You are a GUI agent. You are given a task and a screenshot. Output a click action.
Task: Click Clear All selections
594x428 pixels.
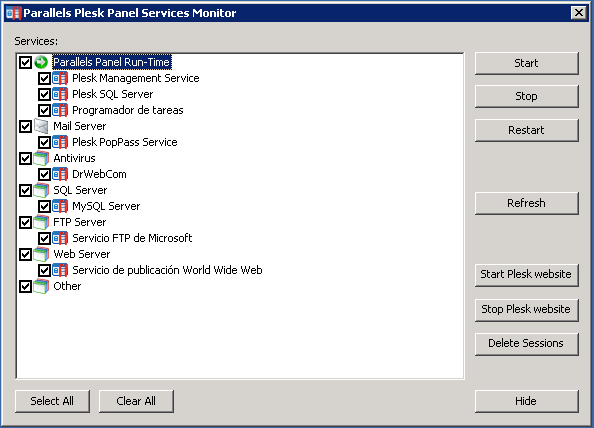136,401
